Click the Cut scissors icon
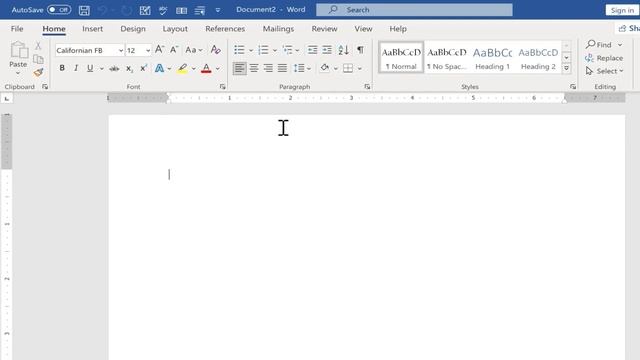Viewport: 640px width, 360px height. coord(38,46)
